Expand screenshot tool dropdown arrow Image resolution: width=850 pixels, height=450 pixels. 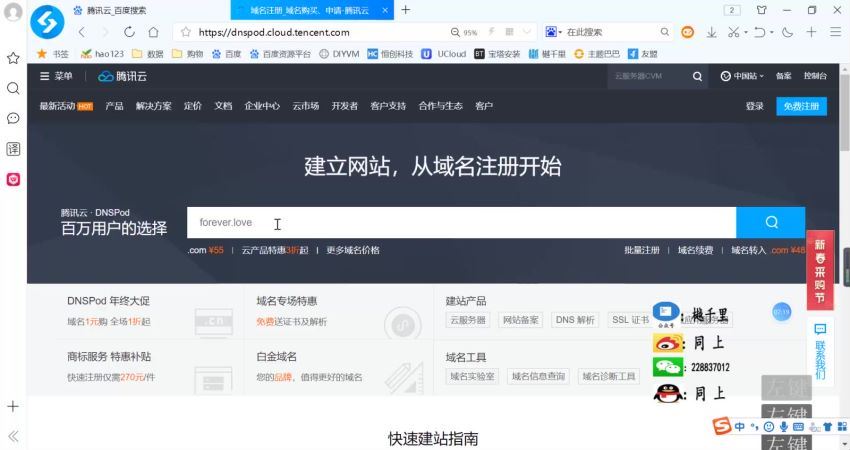(x=746, y=33)
